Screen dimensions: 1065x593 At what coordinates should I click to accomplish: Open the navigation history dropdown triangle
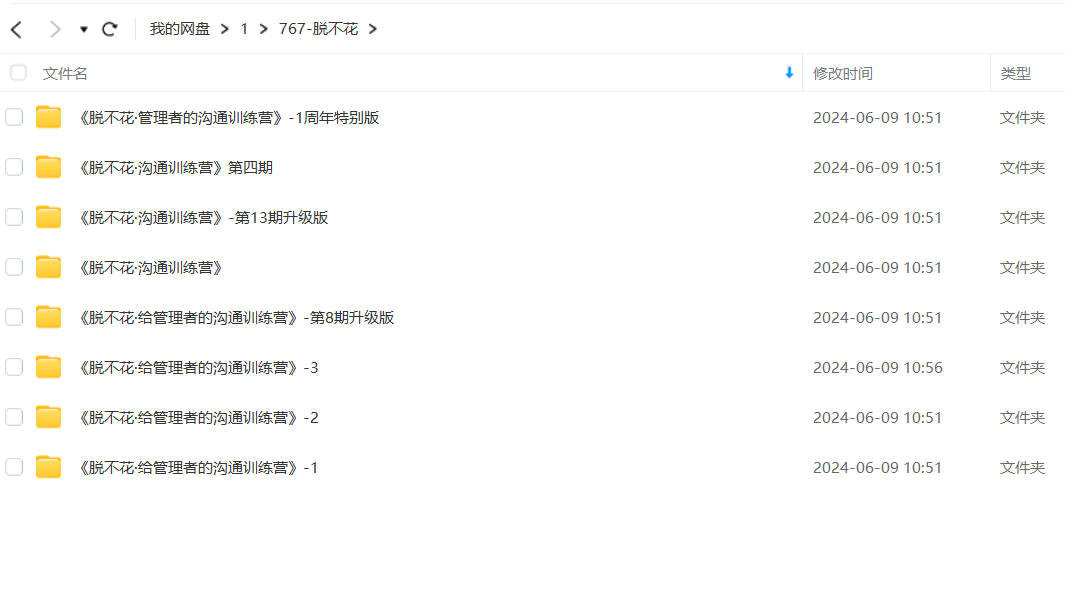click(x=84, y=29)
